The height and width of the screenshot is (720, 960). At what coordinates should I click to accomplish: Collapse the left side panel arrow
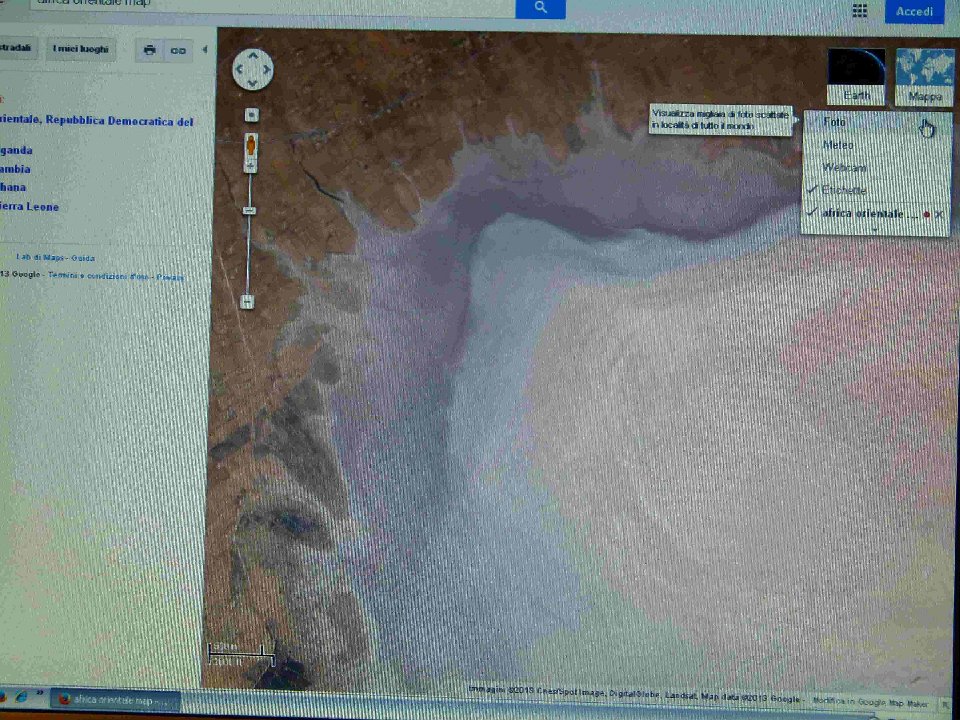(205, 50)
